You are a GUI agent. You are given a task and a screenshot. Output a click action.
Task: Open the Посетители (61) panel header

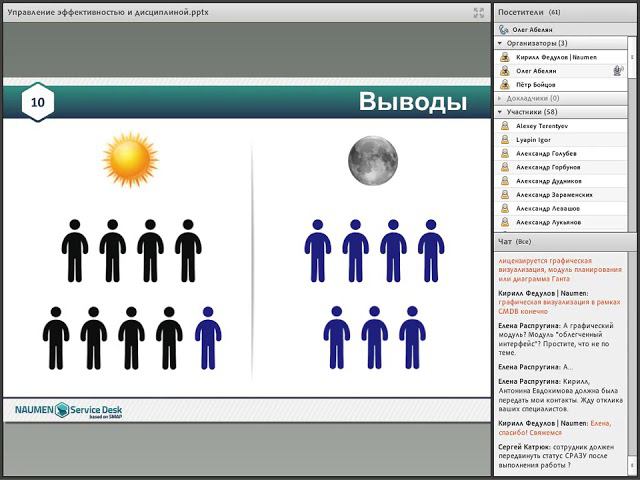click(565, 12)
